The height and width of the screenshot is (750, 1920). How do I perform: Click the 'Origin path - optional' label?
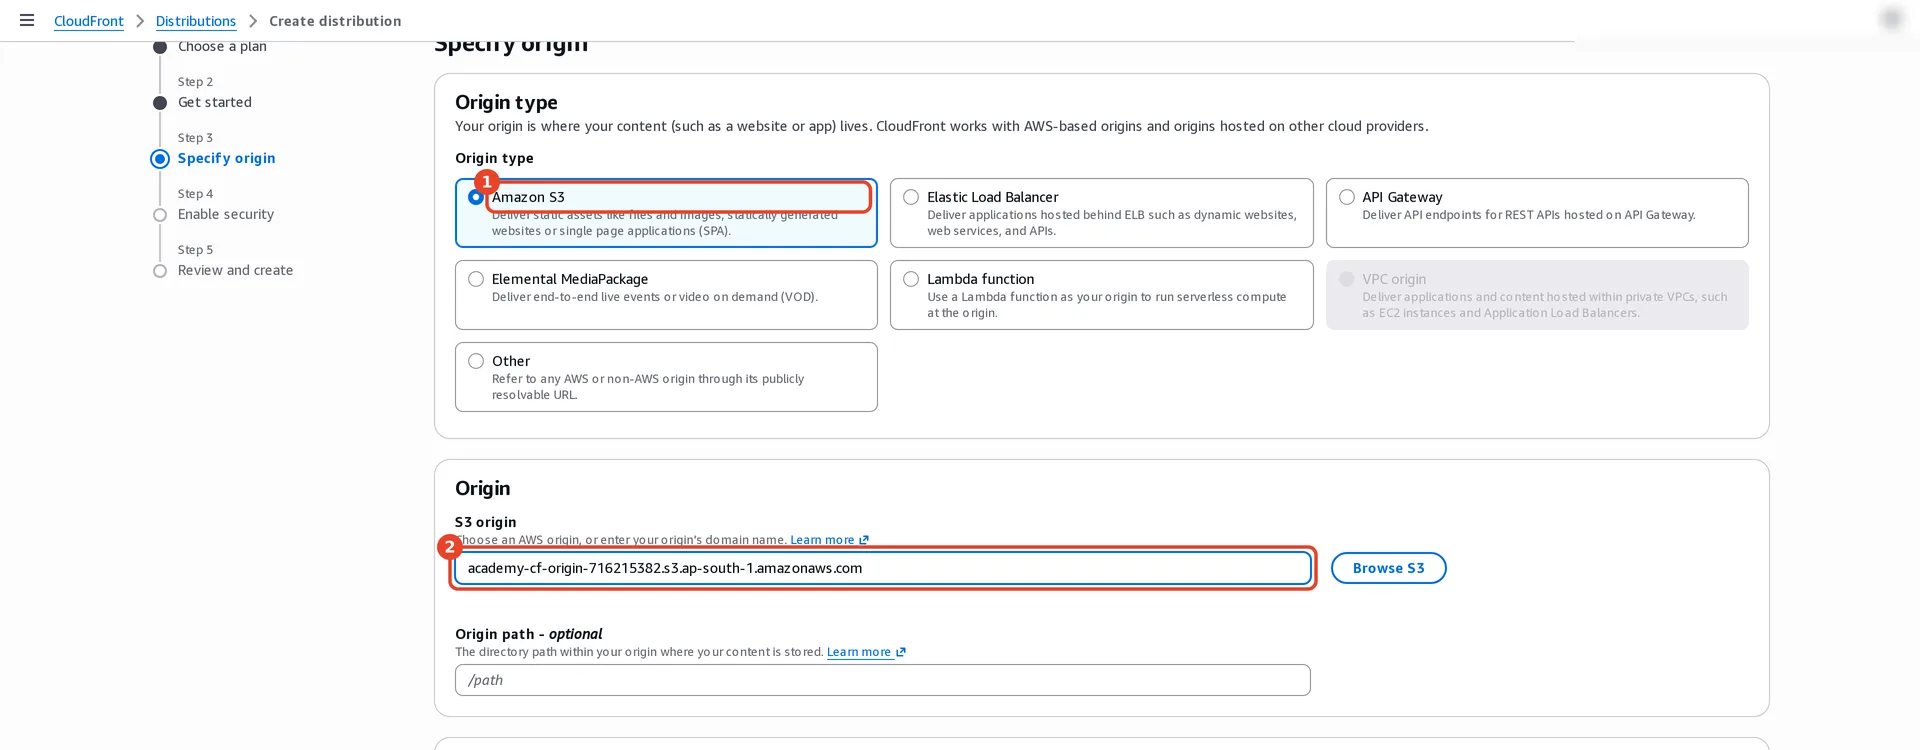(529, 634)
